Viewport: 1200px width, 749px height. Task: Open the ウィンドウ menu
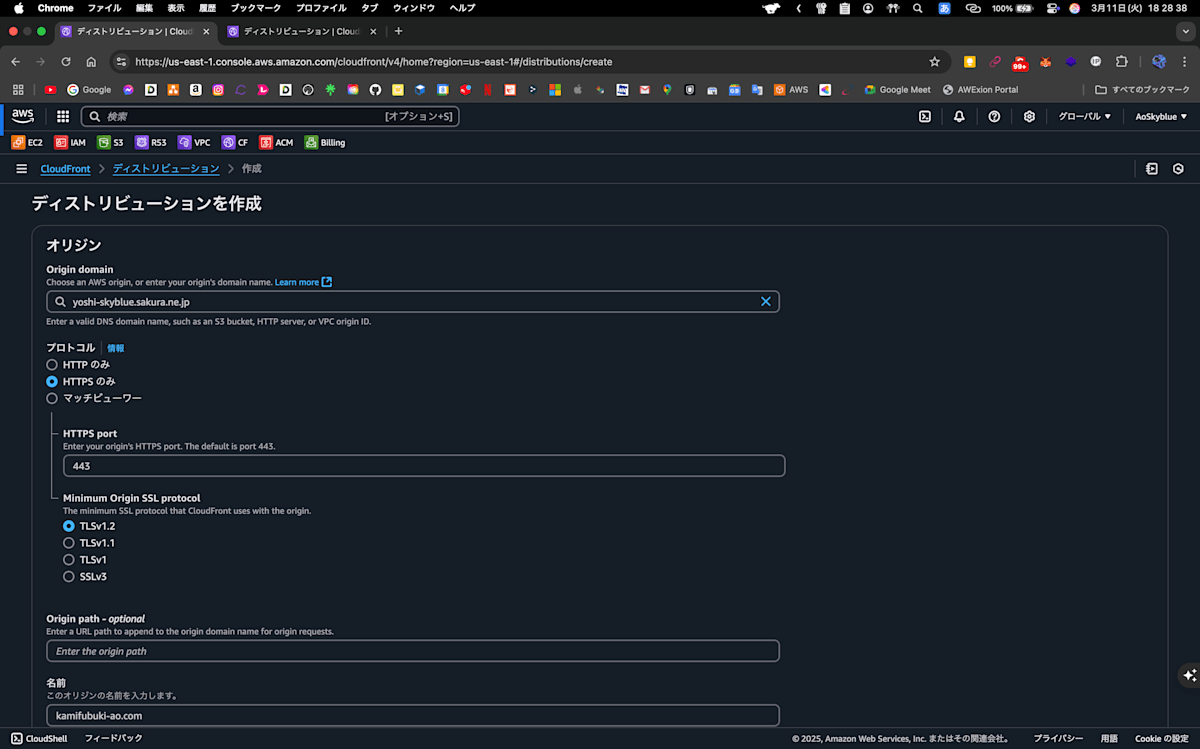(414, 8)
